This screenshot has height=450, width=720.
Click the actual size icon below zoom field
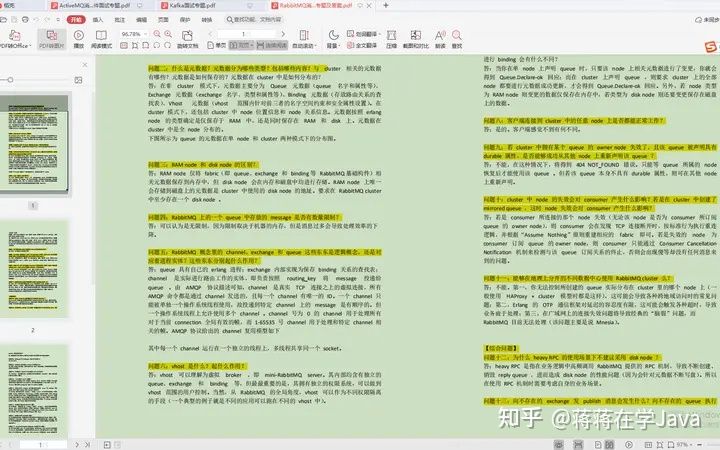[124, 45]
